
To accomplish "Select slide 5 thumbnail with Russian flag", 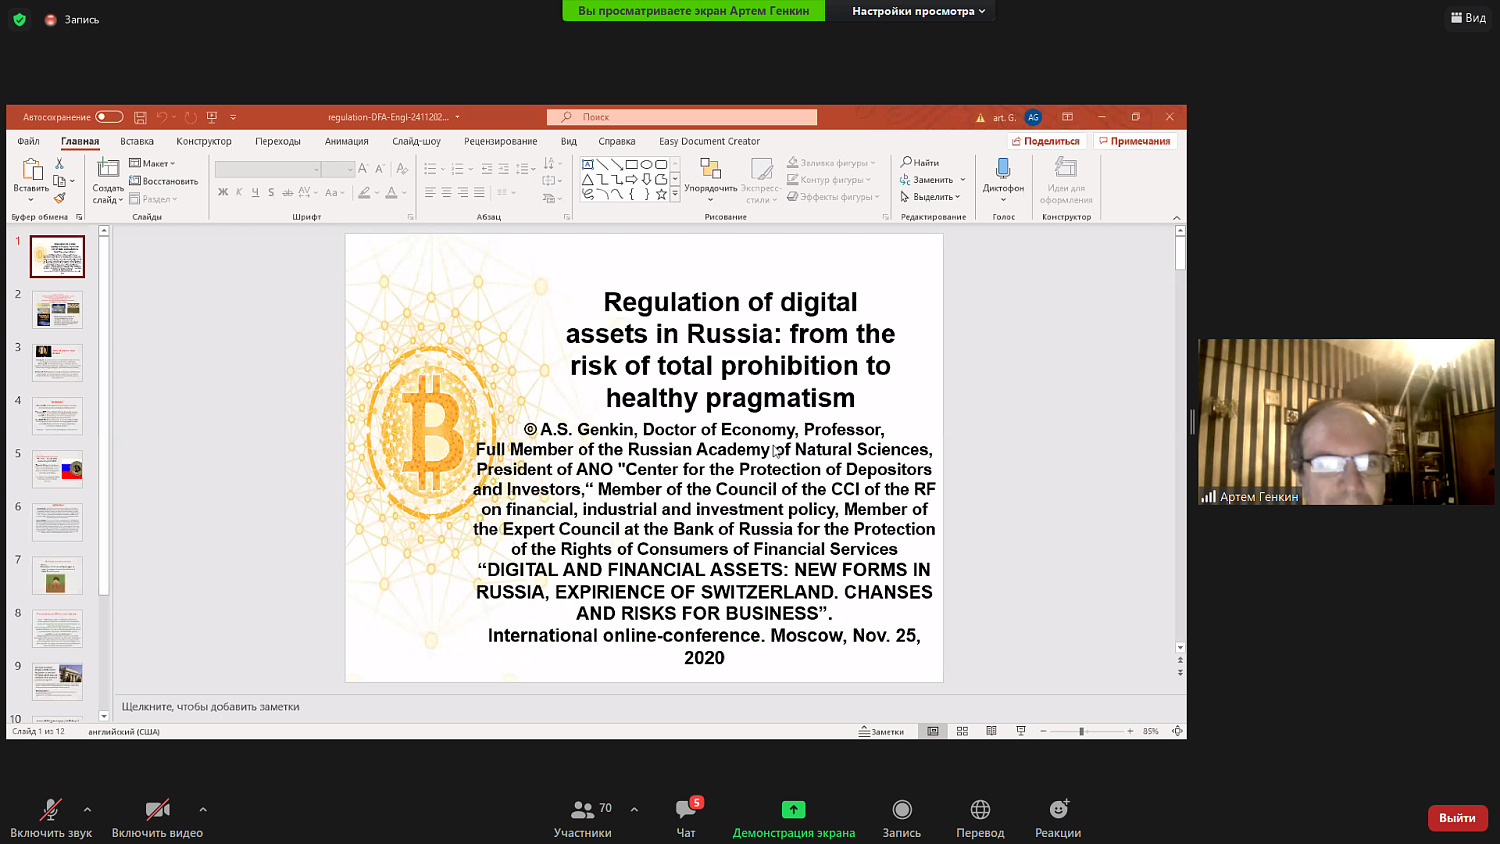I will 57,468.
